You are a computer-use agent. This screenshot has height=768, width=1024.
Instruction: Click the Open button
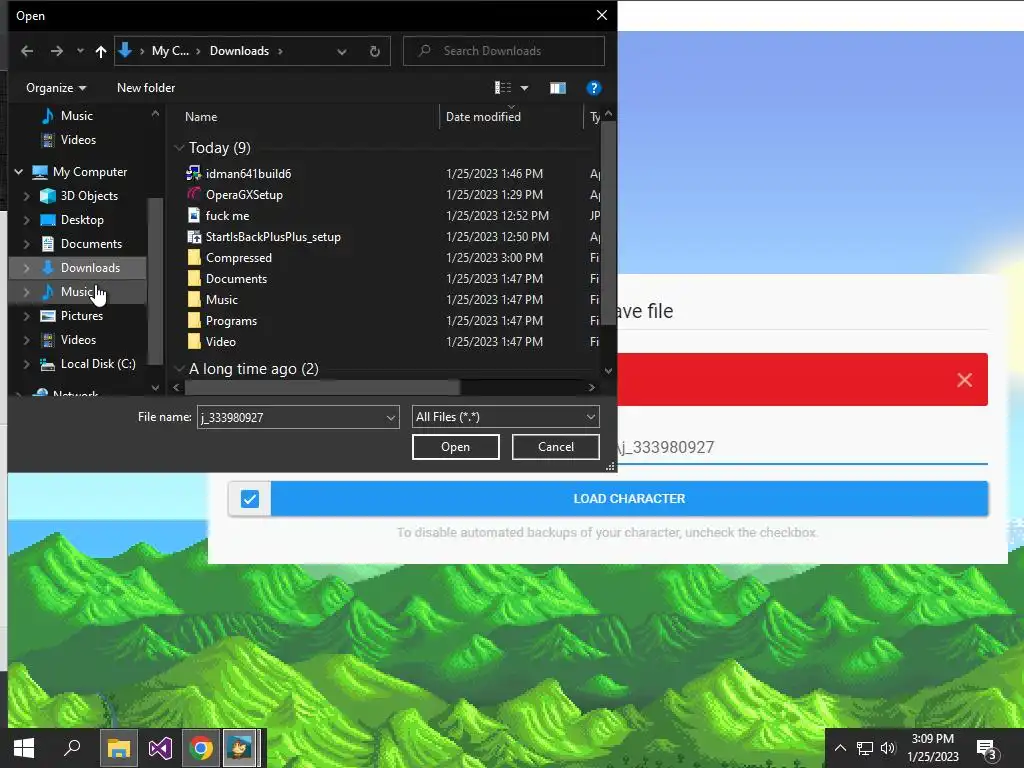pos(455,447)
